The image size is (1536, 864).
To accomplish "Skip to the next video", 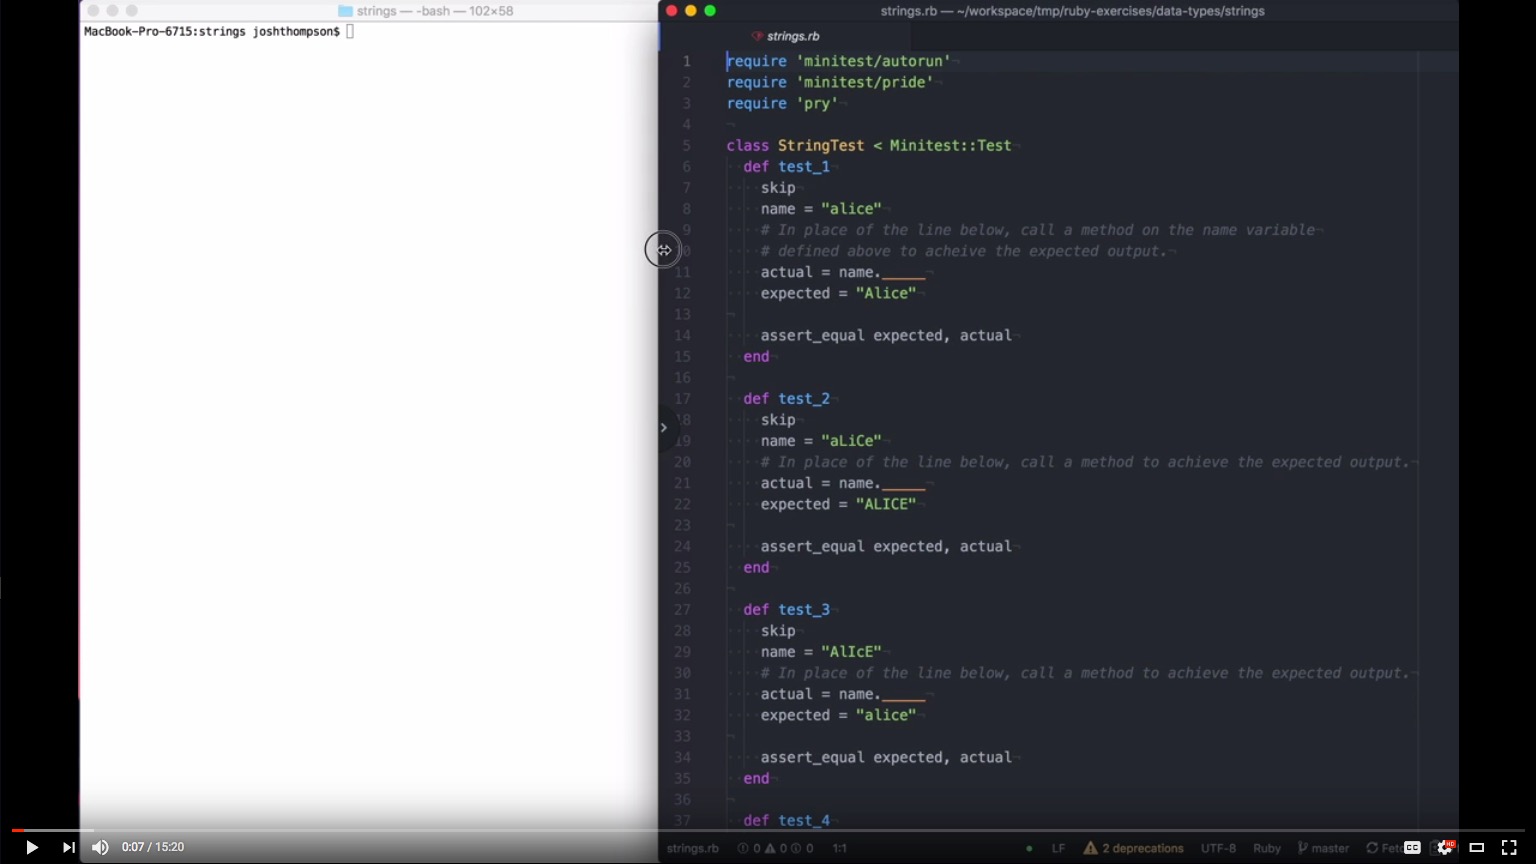I will pyautogui.click(x=68, y=847).
